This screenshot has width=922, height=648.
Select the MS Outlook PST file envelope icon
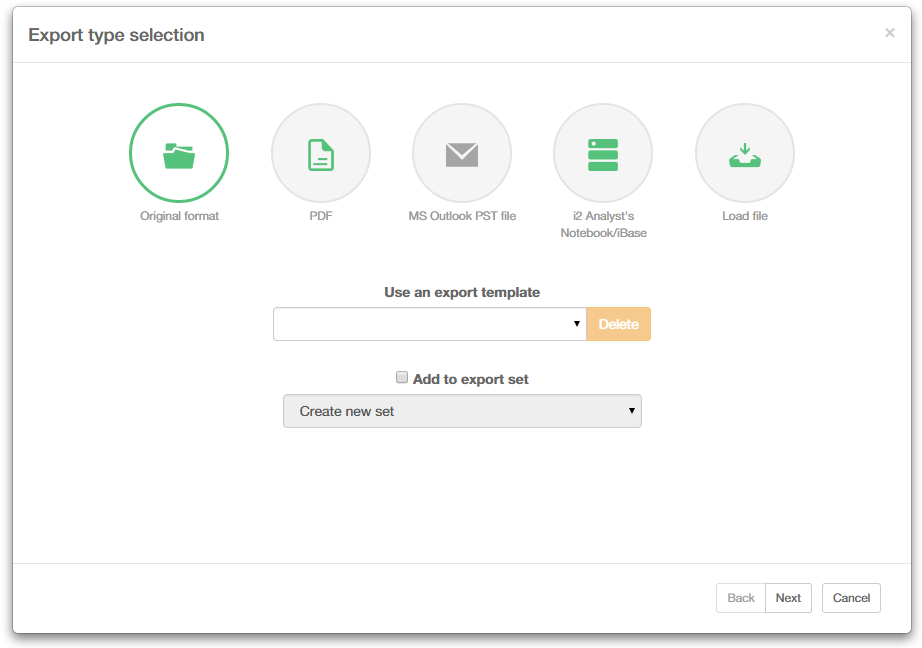[x=462, y=152]
